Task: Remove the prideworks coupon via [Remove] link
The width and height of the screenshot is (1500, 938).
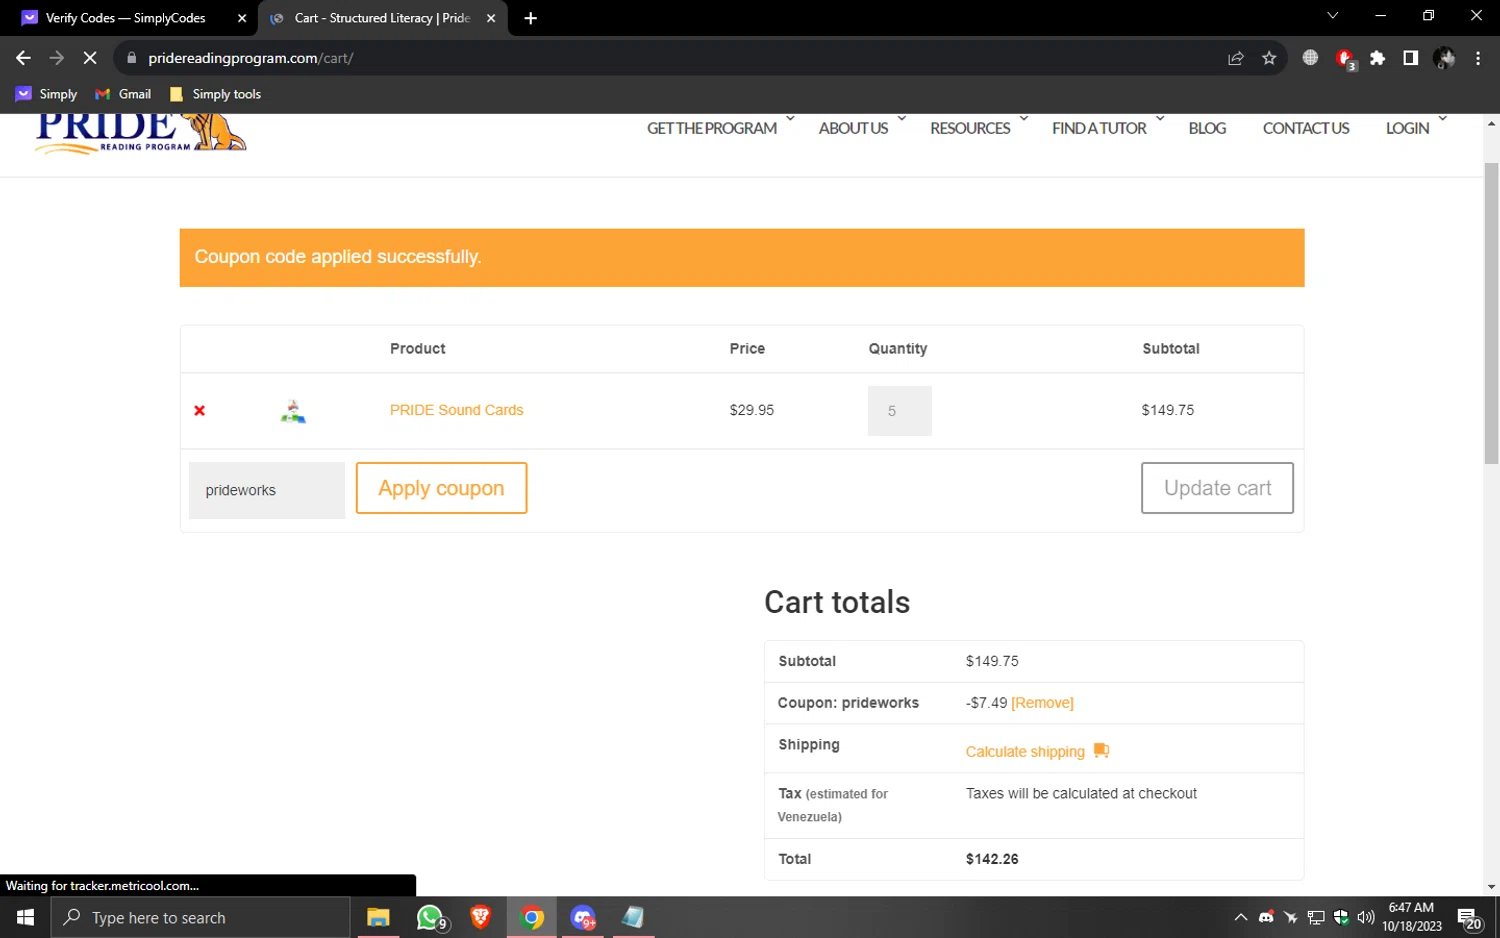Action: [x=1042, y=703]
